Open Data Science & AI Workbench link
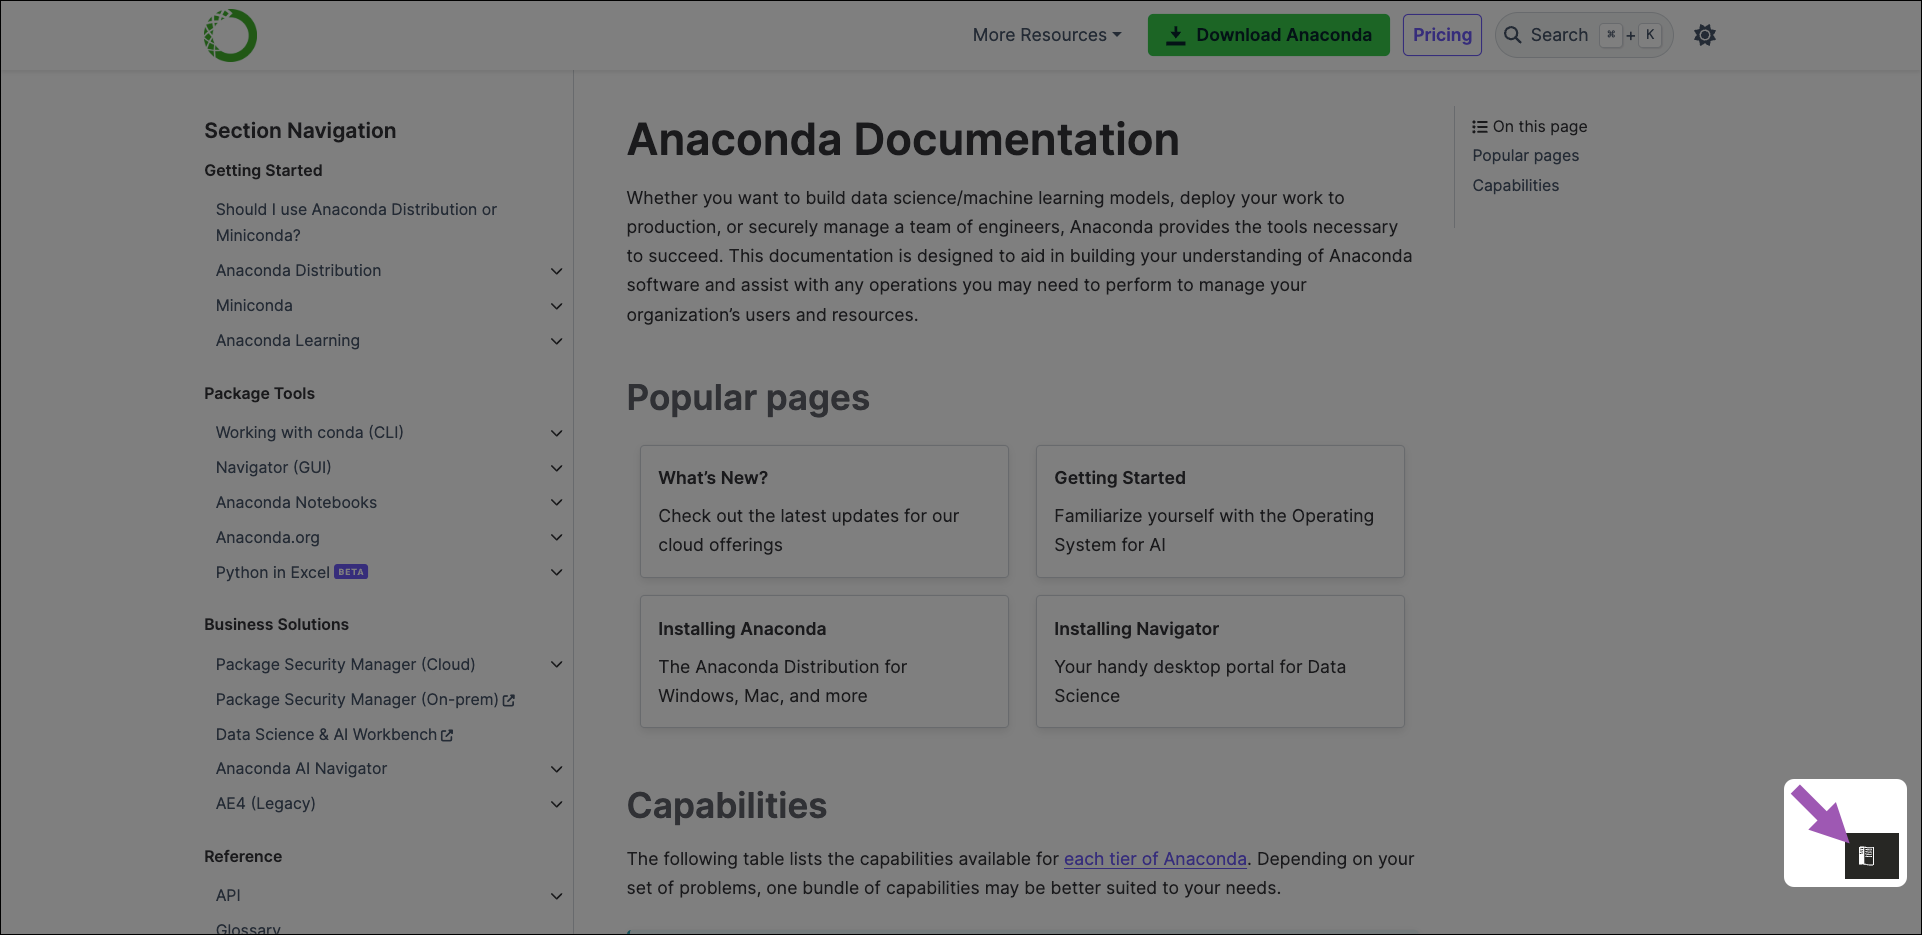Viewport: 1922px width, 935px height. 326,734
